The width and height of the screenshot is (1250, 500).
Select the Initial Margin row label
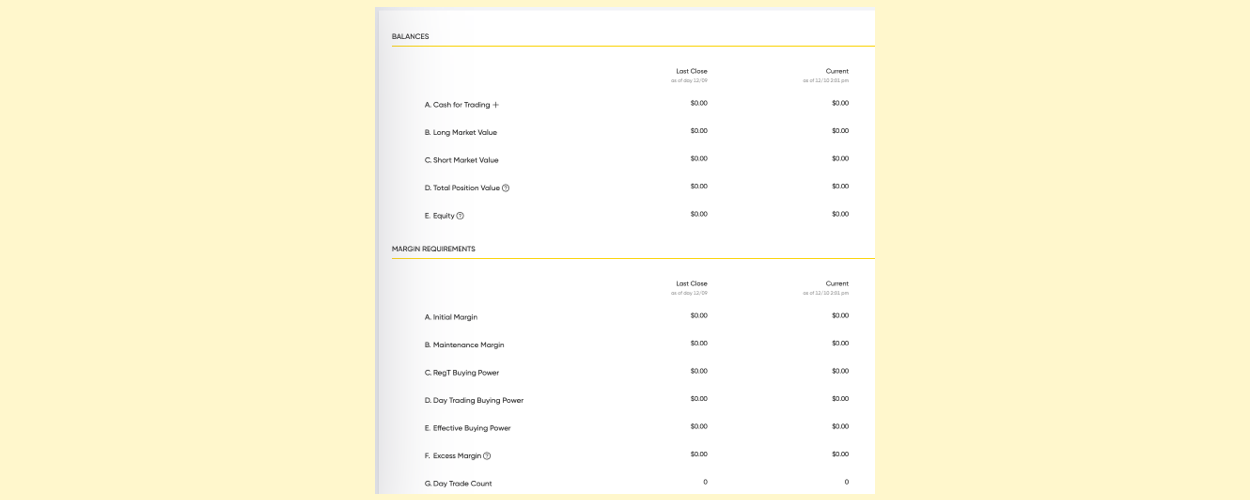(451, 317)
